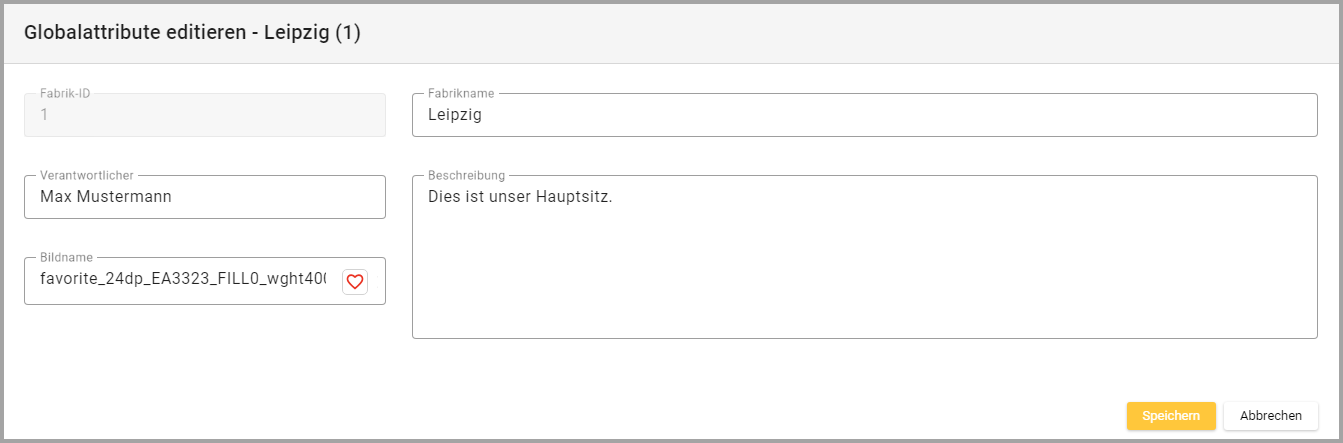Screen dimensions: 1343x443
Task: Click the Beschreibung field label
Action: pos(466,175)
